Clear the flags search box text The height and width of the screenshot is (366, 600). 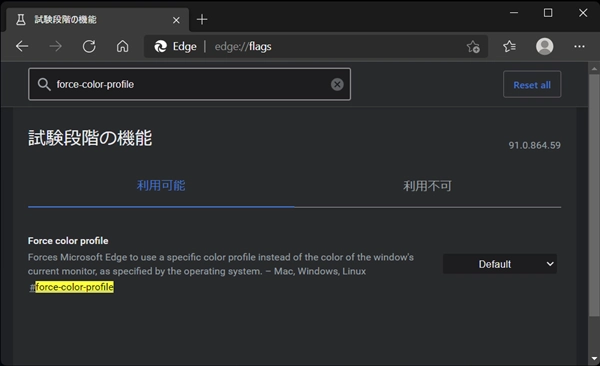coord(337,84)
